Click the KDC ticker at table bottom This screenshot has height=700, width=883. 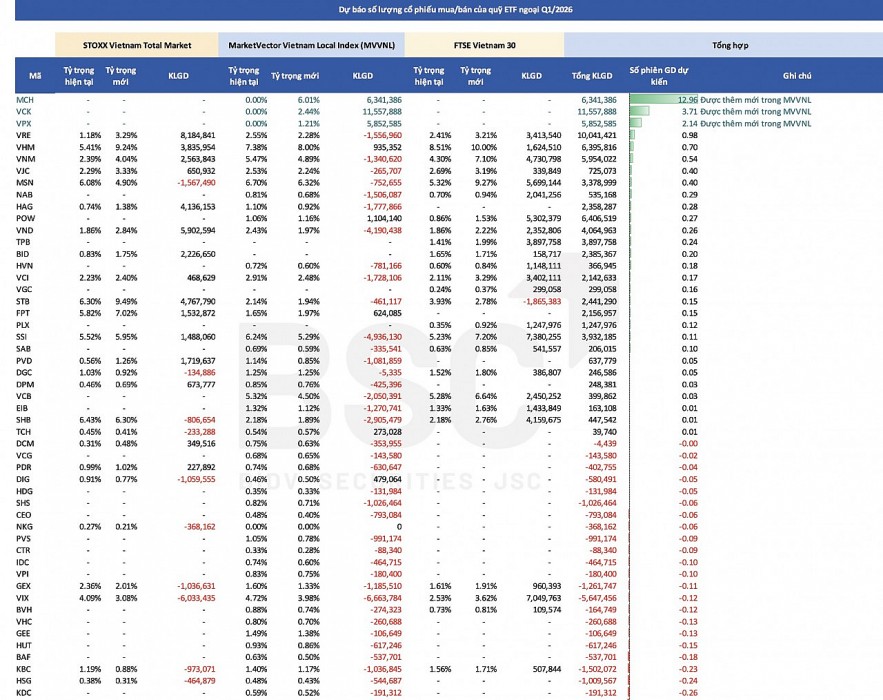[x=24, y=690]
